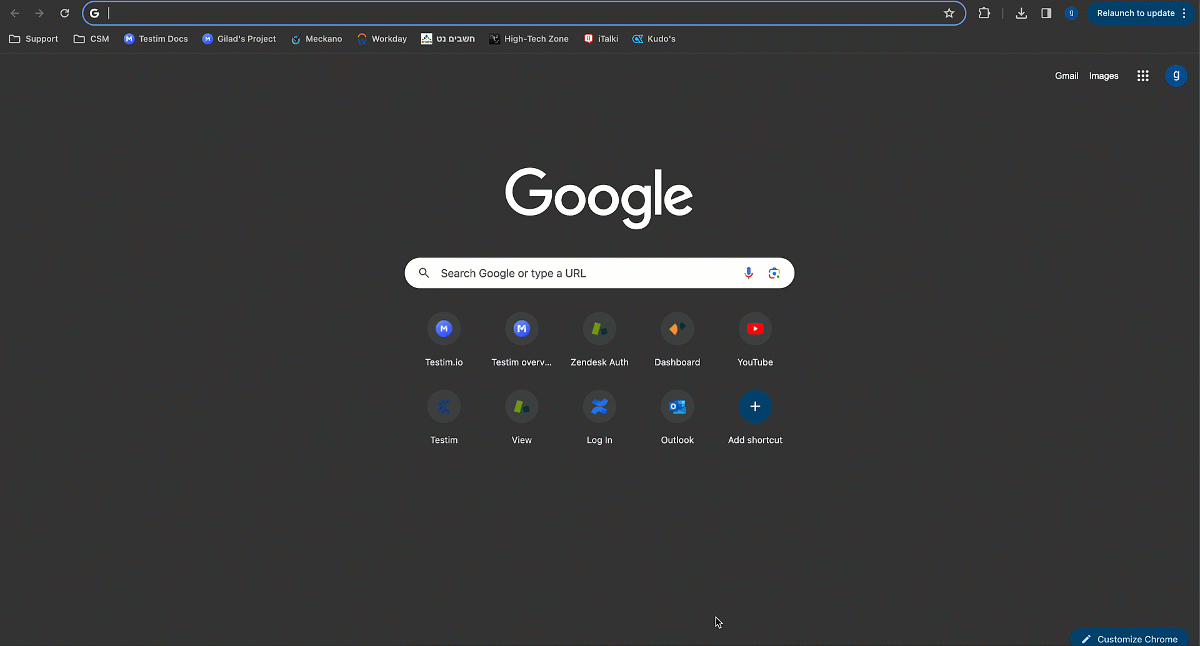Image resolution: width=1200 pixels, height=646 pixels.
Task: Open Chrome profile avatar in toolbar
Action: (1071, 13)
